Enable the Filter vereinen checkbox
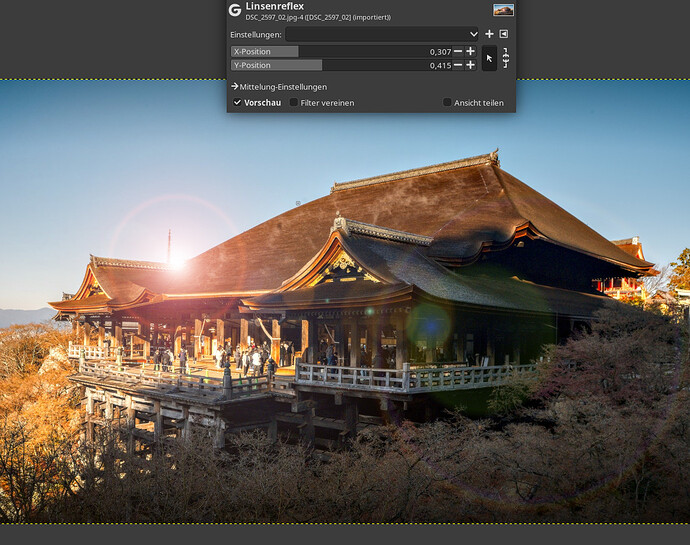The height and width of the screenshot is (545, 690). [x=294, y=102]
